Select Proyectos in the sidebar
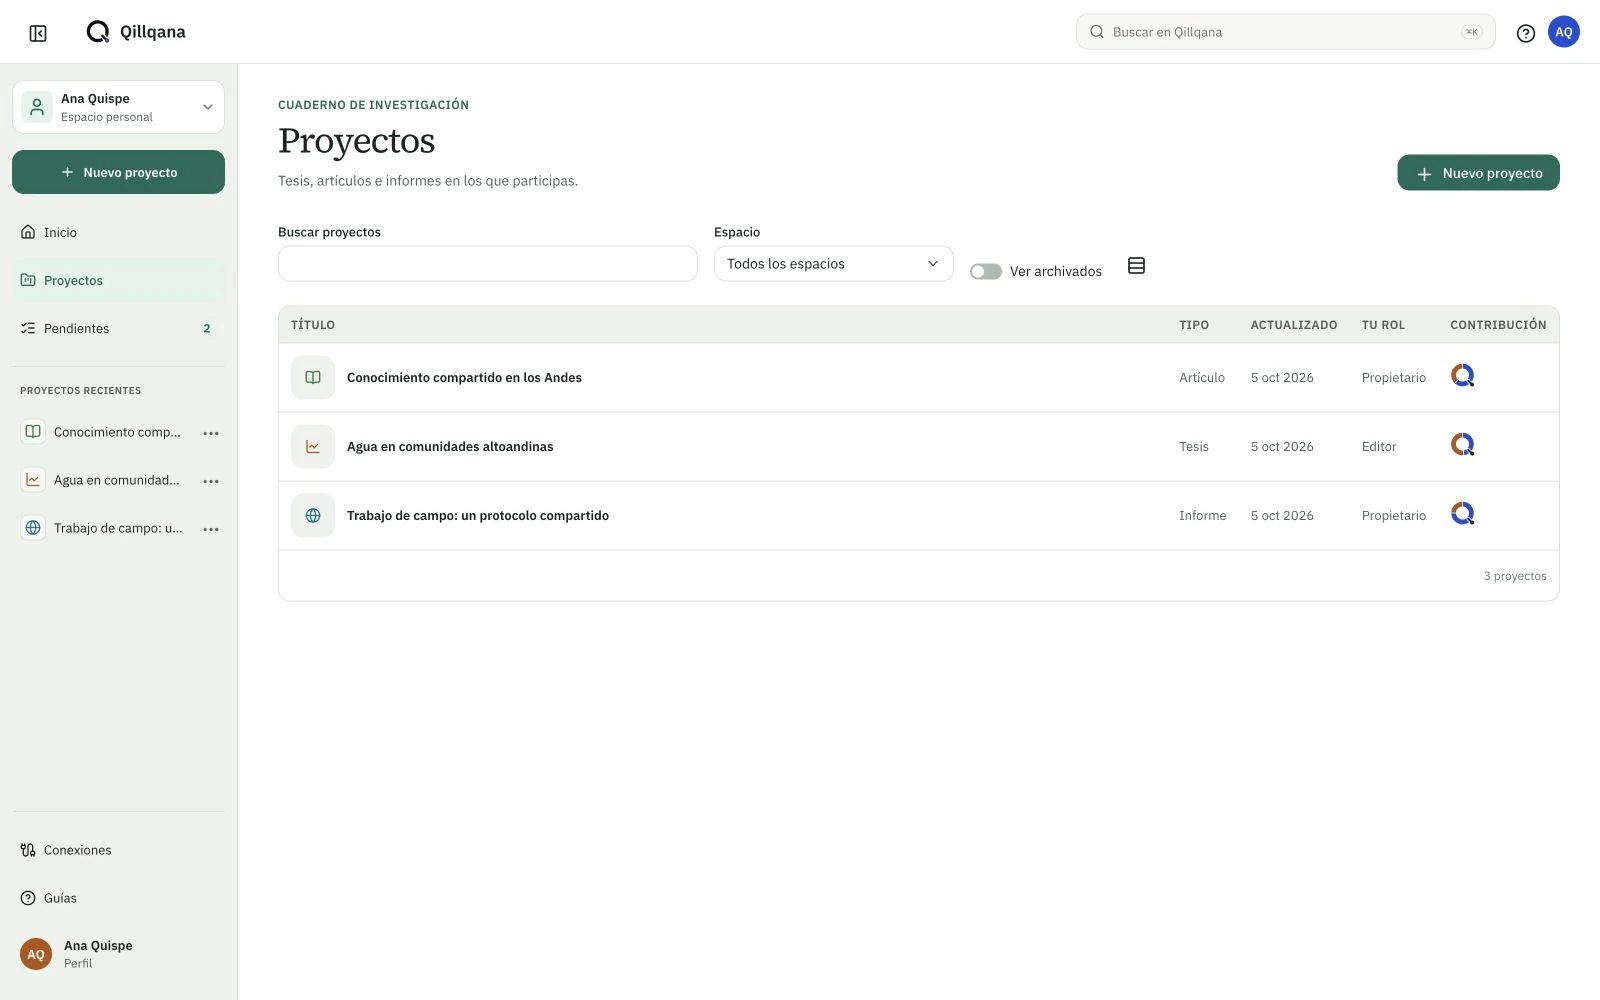Image resolution: width=1600 pixels, height=1000 pixels. (x=118, y=280)
